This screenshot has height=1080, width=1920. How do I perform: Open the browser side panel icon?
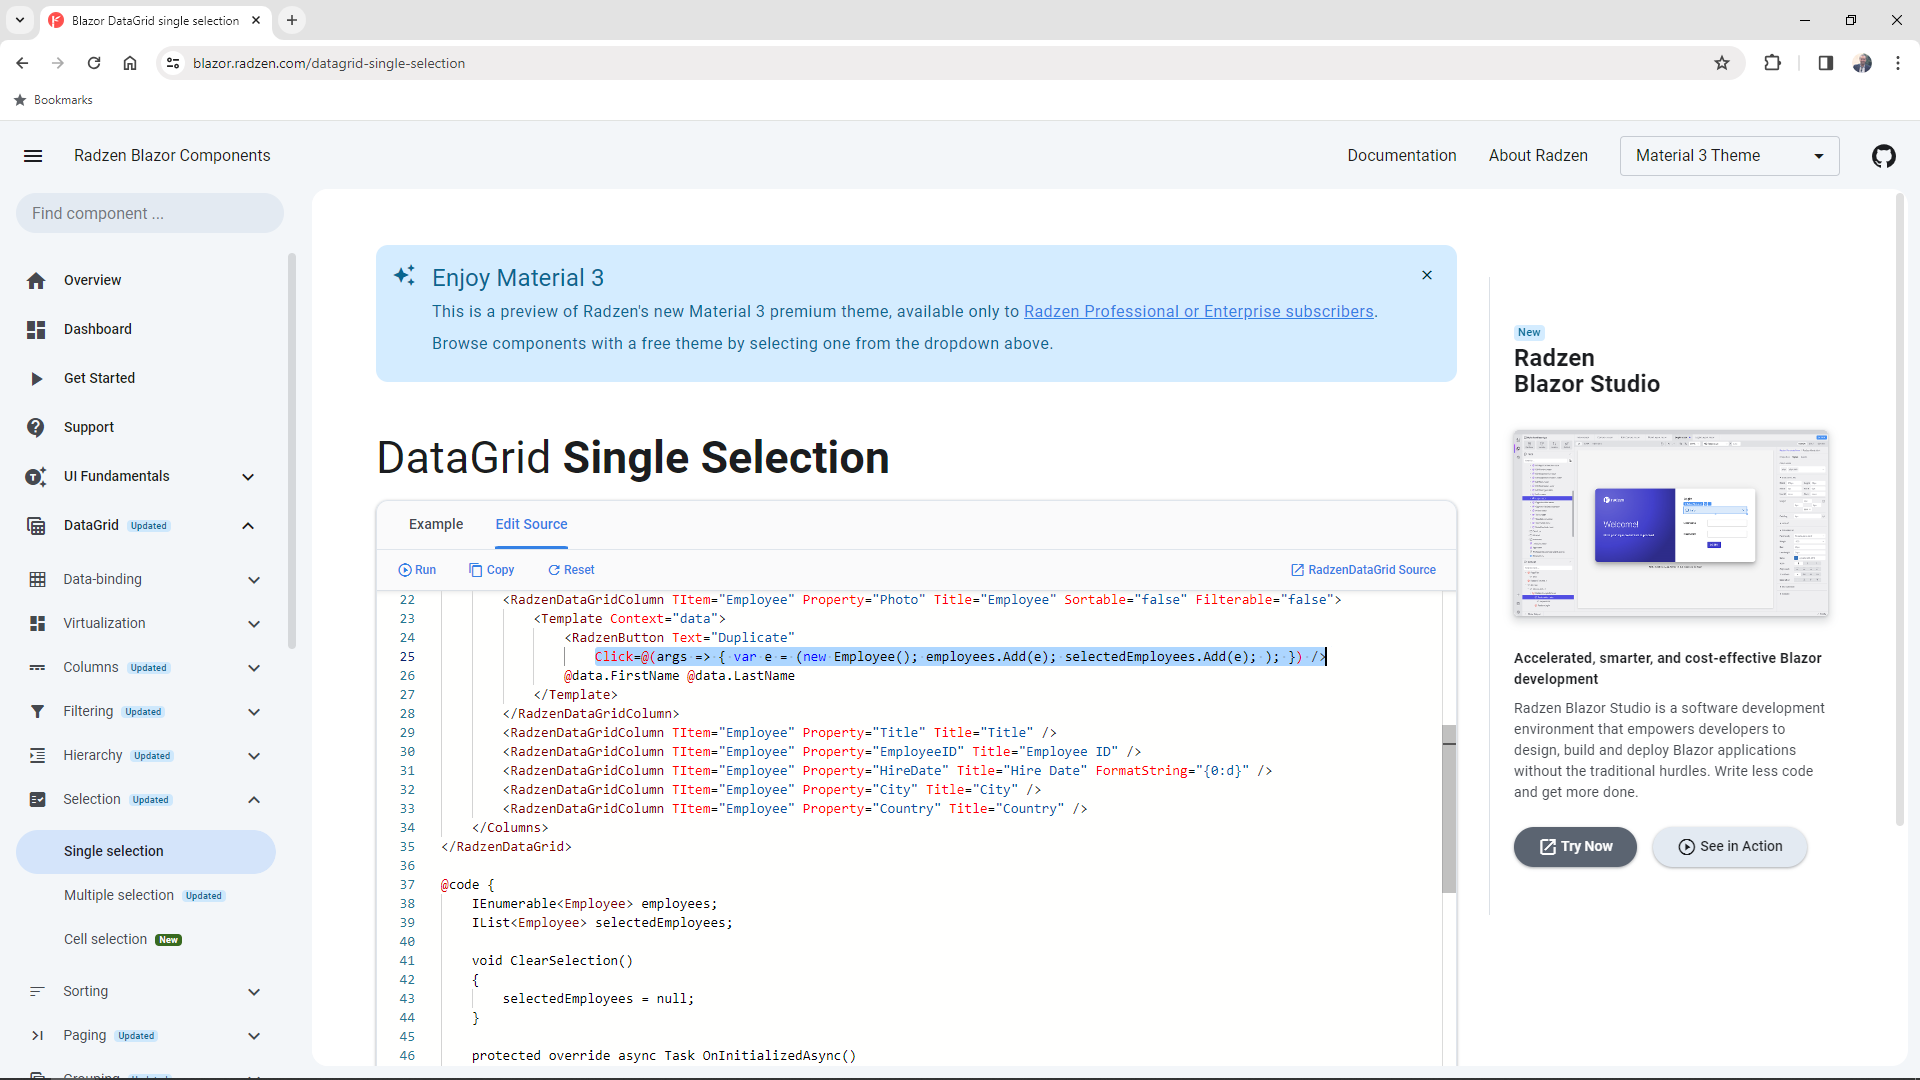[1825, 63]
